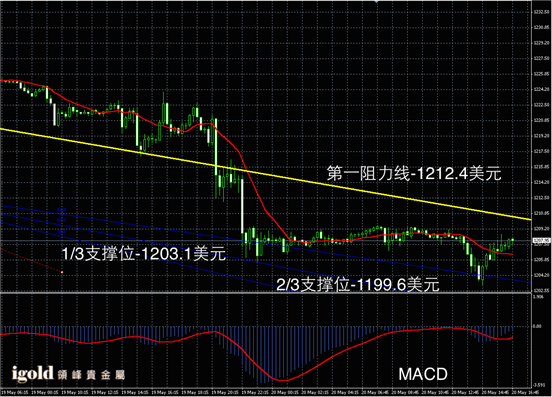
Task: Click the yellow resistance trendline
Action: tap(265, 175)
